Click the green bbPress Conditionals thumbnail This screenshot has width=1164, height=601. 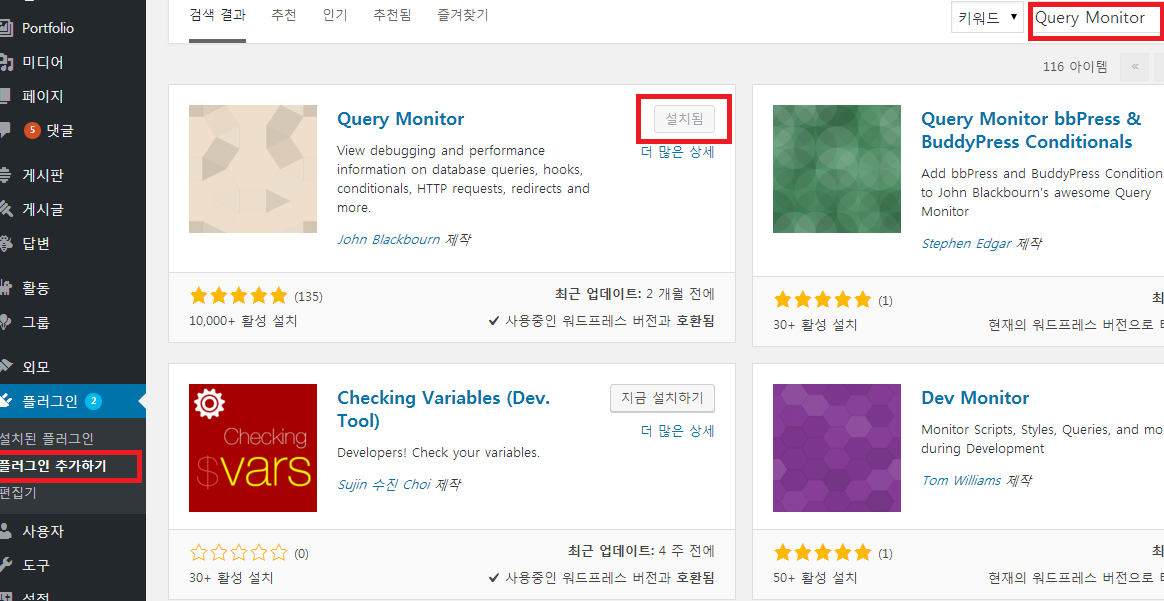coord(837,168)
